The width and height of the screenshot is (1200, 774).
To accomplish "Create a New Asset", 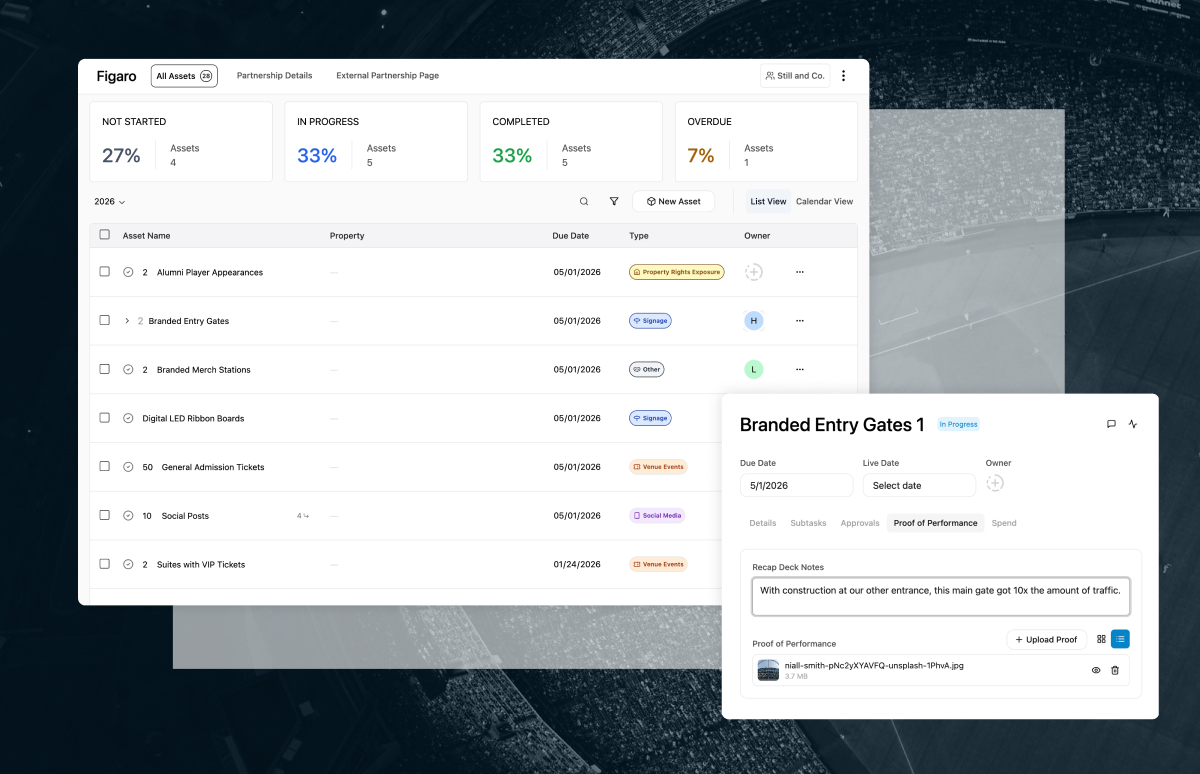I will pos(673,201).
